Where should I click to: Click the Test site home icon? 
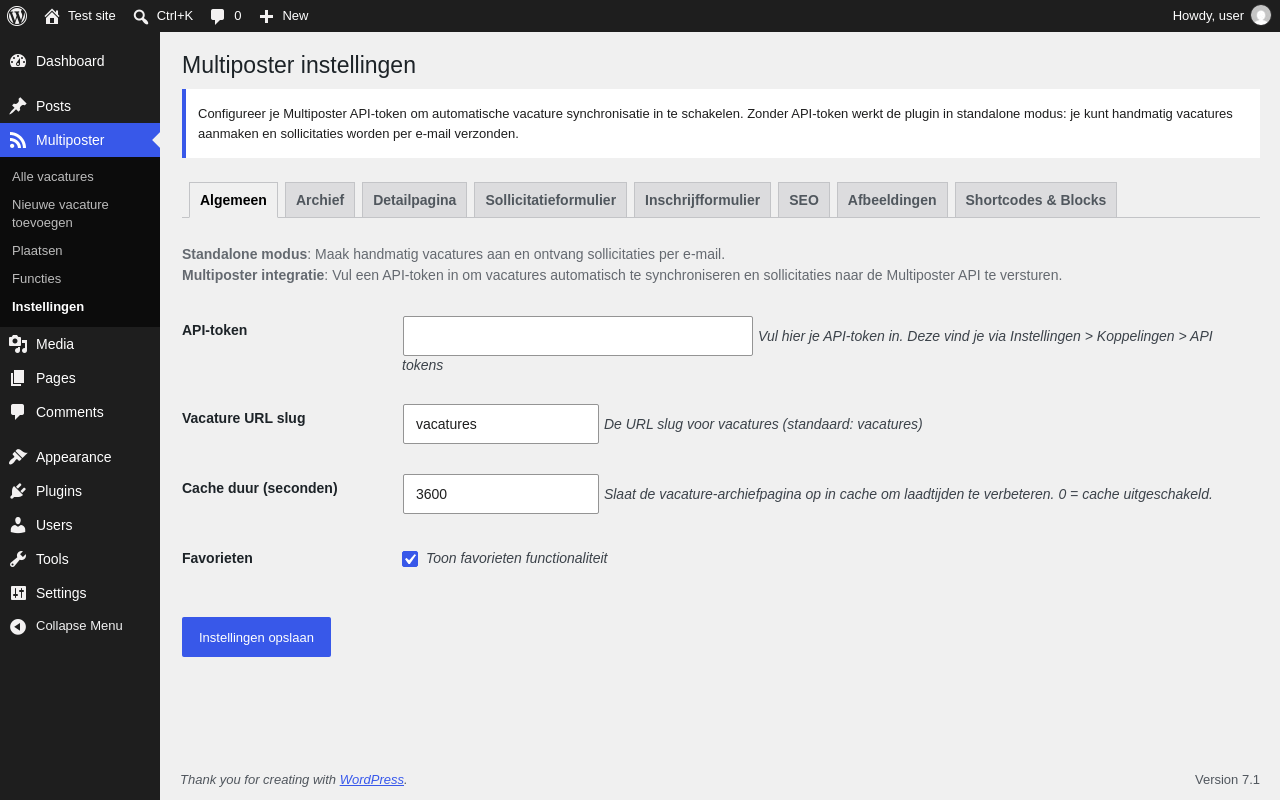point(52,16)
